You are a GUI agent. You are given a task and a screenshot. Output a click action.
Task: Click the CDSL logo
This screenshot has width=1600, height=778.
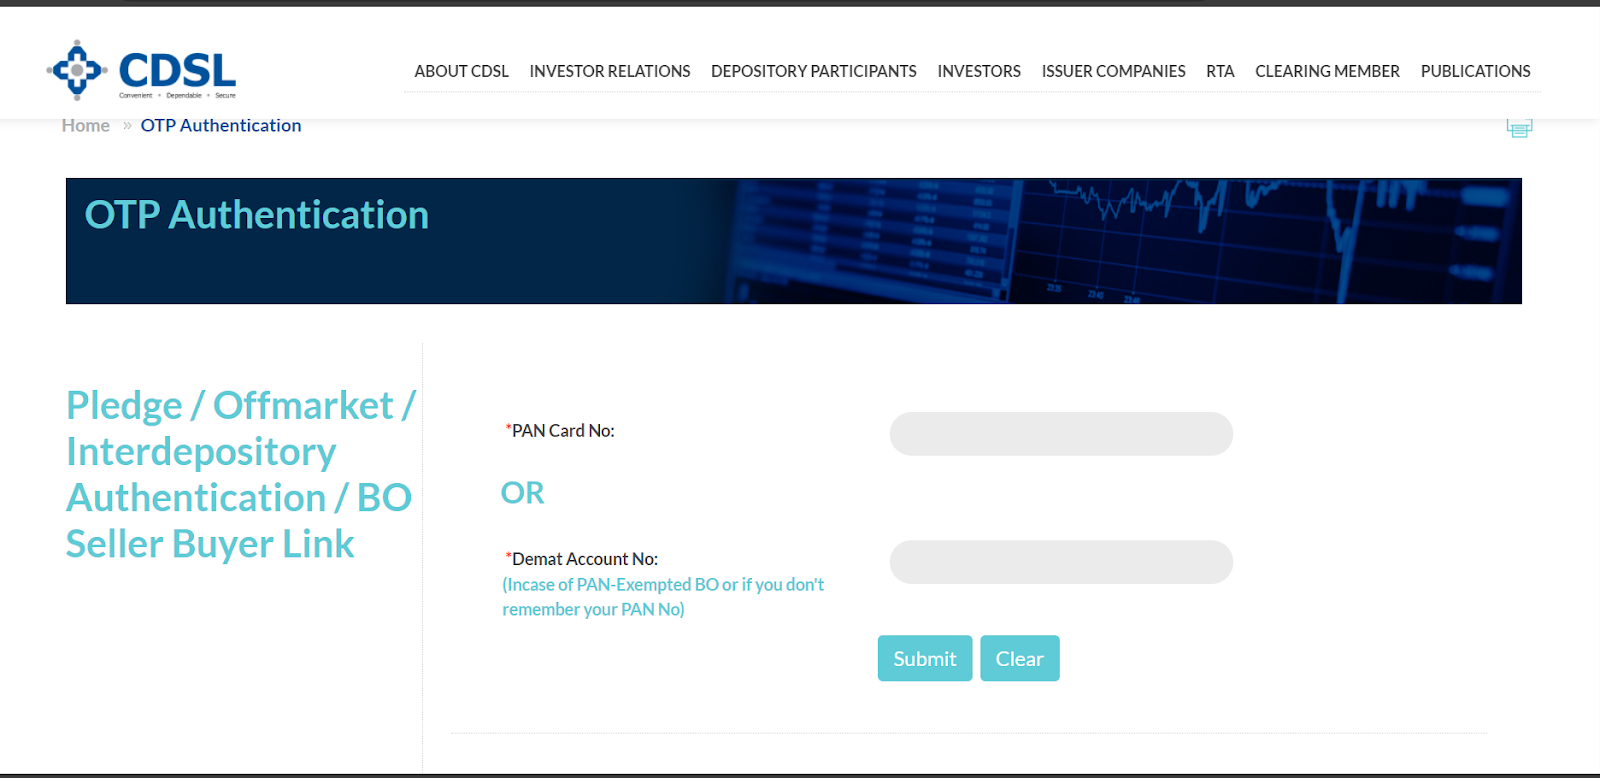pos(141,70)
